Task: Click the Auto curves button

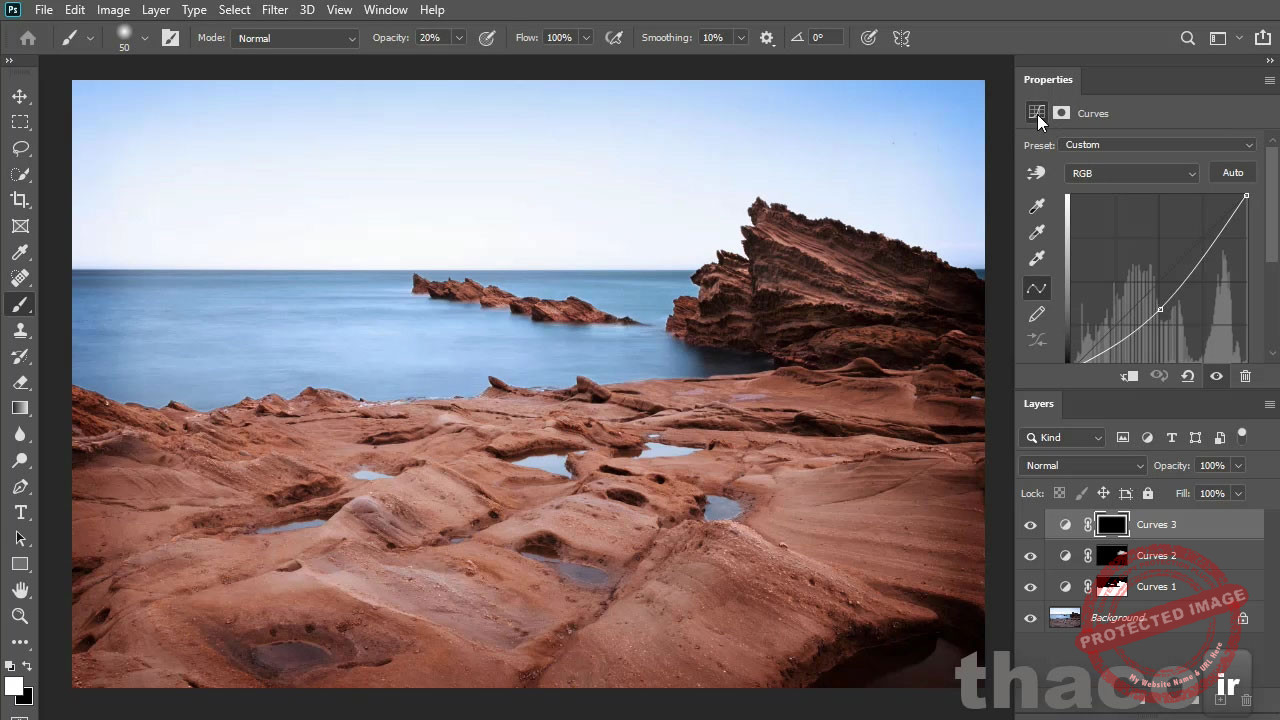Action: pos(1232,173)
